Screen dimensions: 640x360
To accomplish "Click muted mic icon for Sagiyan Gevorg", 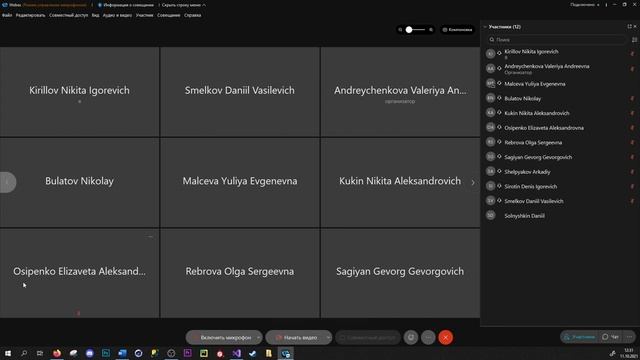I will (x=632, y=157).
